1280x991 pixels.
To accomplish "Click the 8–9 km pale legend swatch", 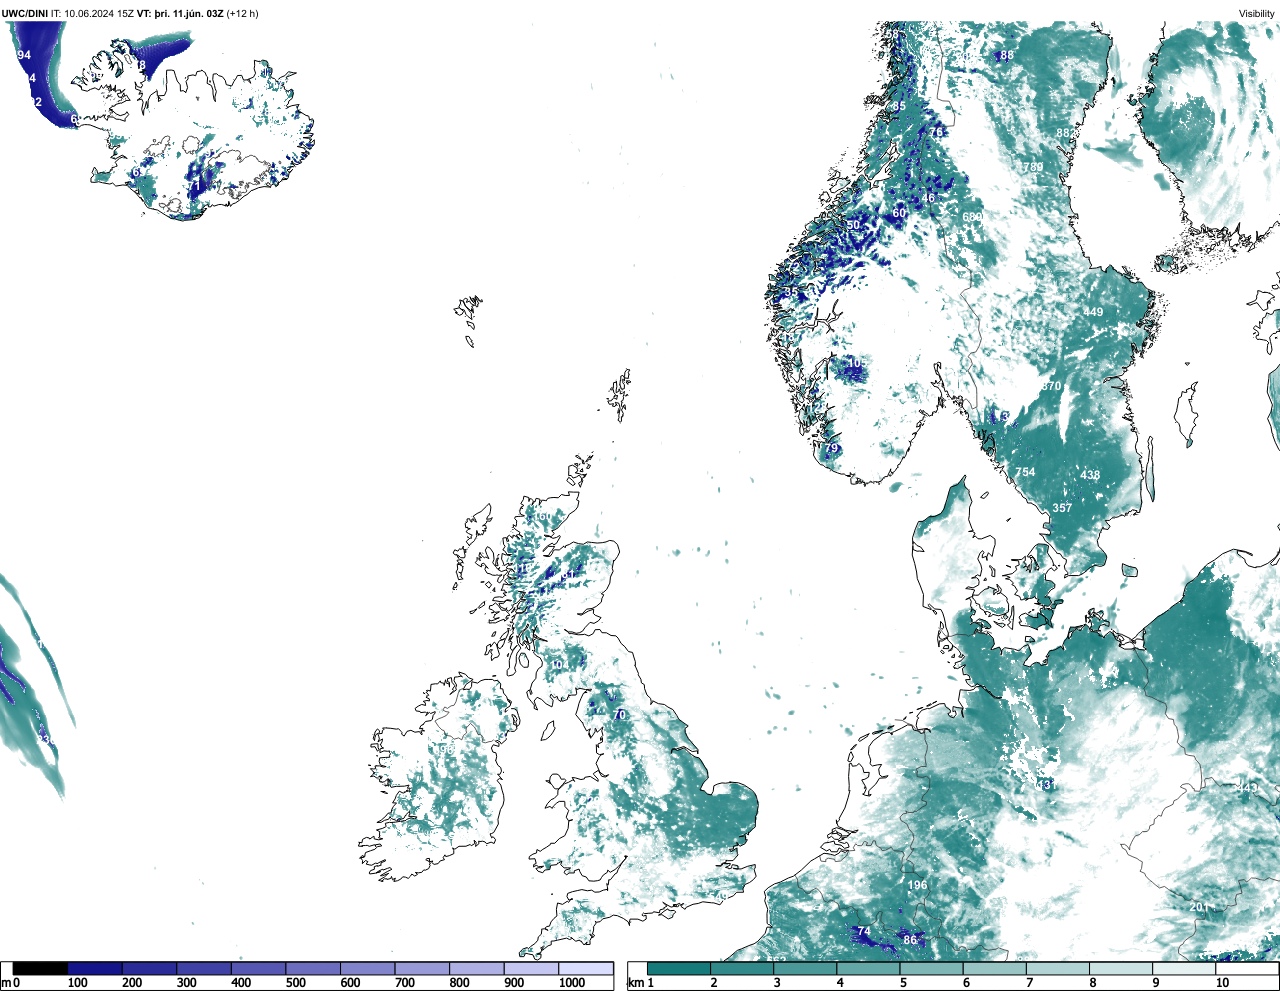I will [1122, 968].
